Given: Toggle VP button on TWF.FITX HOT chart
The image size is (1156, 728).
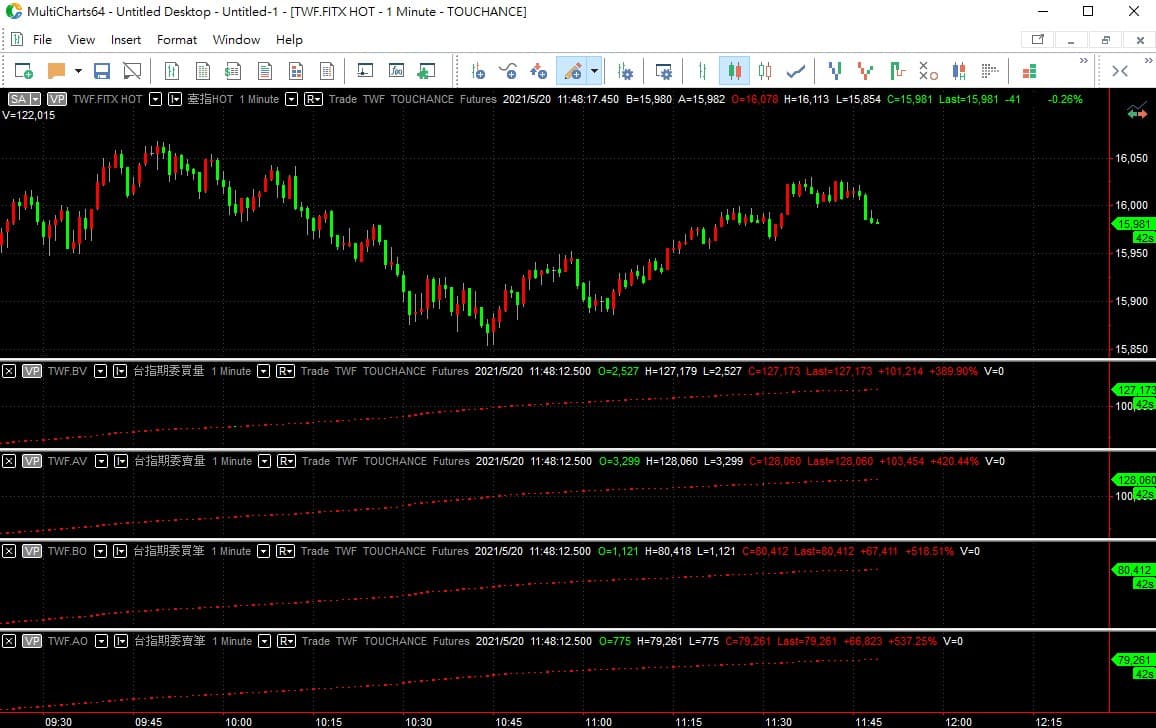Looking at the screenshot, I should pos(57,99).
